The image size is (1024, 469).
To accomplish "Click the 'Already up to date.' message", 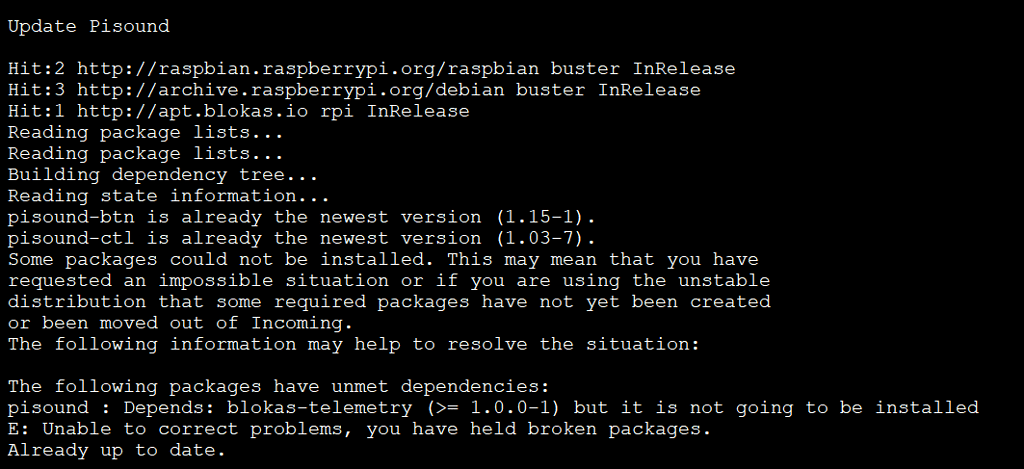I will pos(117,450).
